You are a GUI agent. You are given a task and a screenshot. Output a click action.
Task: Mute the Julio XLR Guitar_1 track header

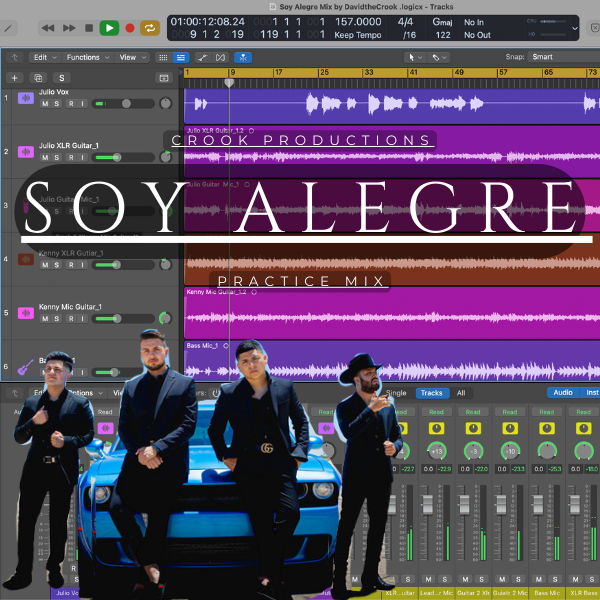pos(45,157)
